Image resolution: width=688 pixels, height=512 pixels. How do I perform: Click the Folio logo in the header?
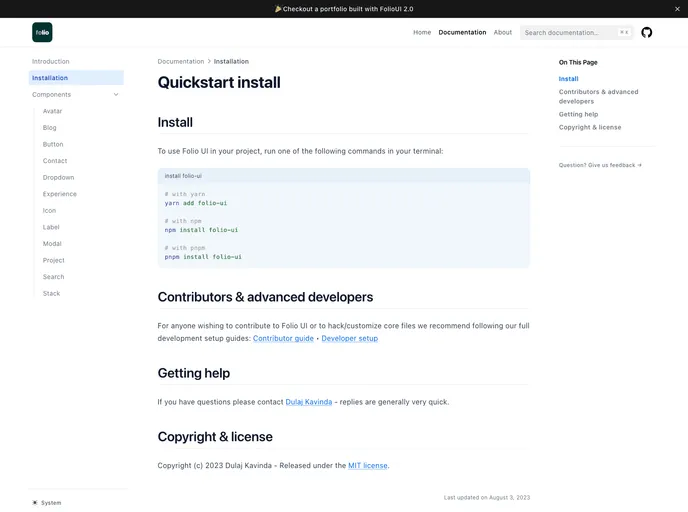pyautogui.click(x=42, y=32)
